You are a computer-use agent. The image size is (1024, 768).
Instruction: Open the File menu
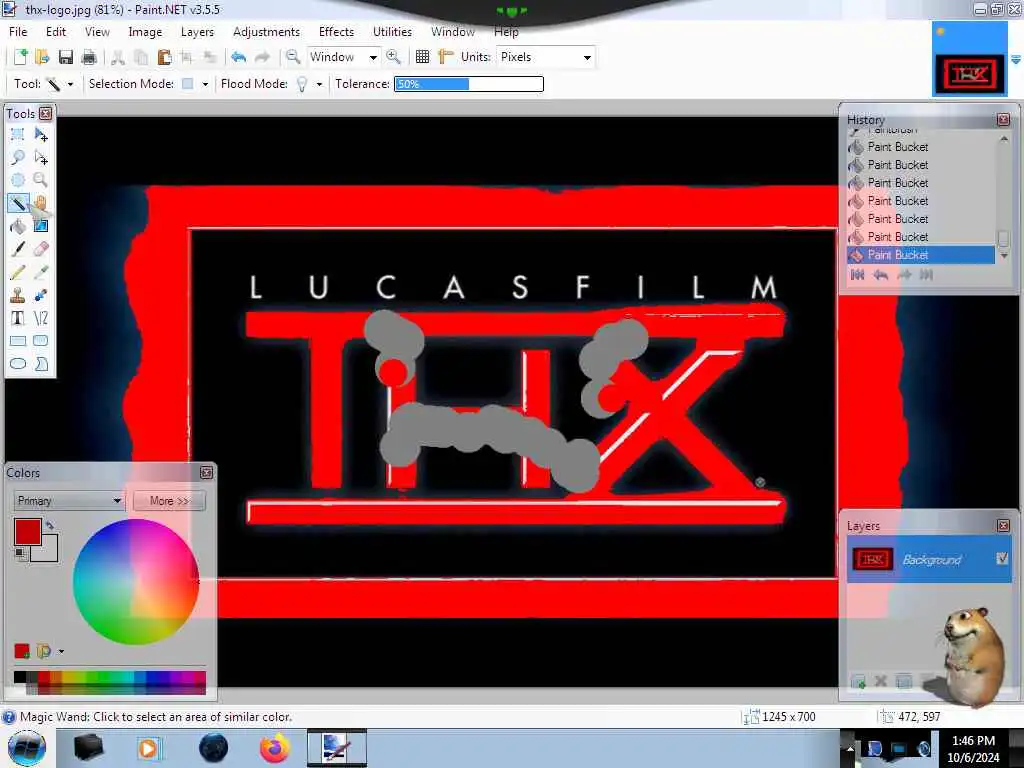click(x=18, y=32)
